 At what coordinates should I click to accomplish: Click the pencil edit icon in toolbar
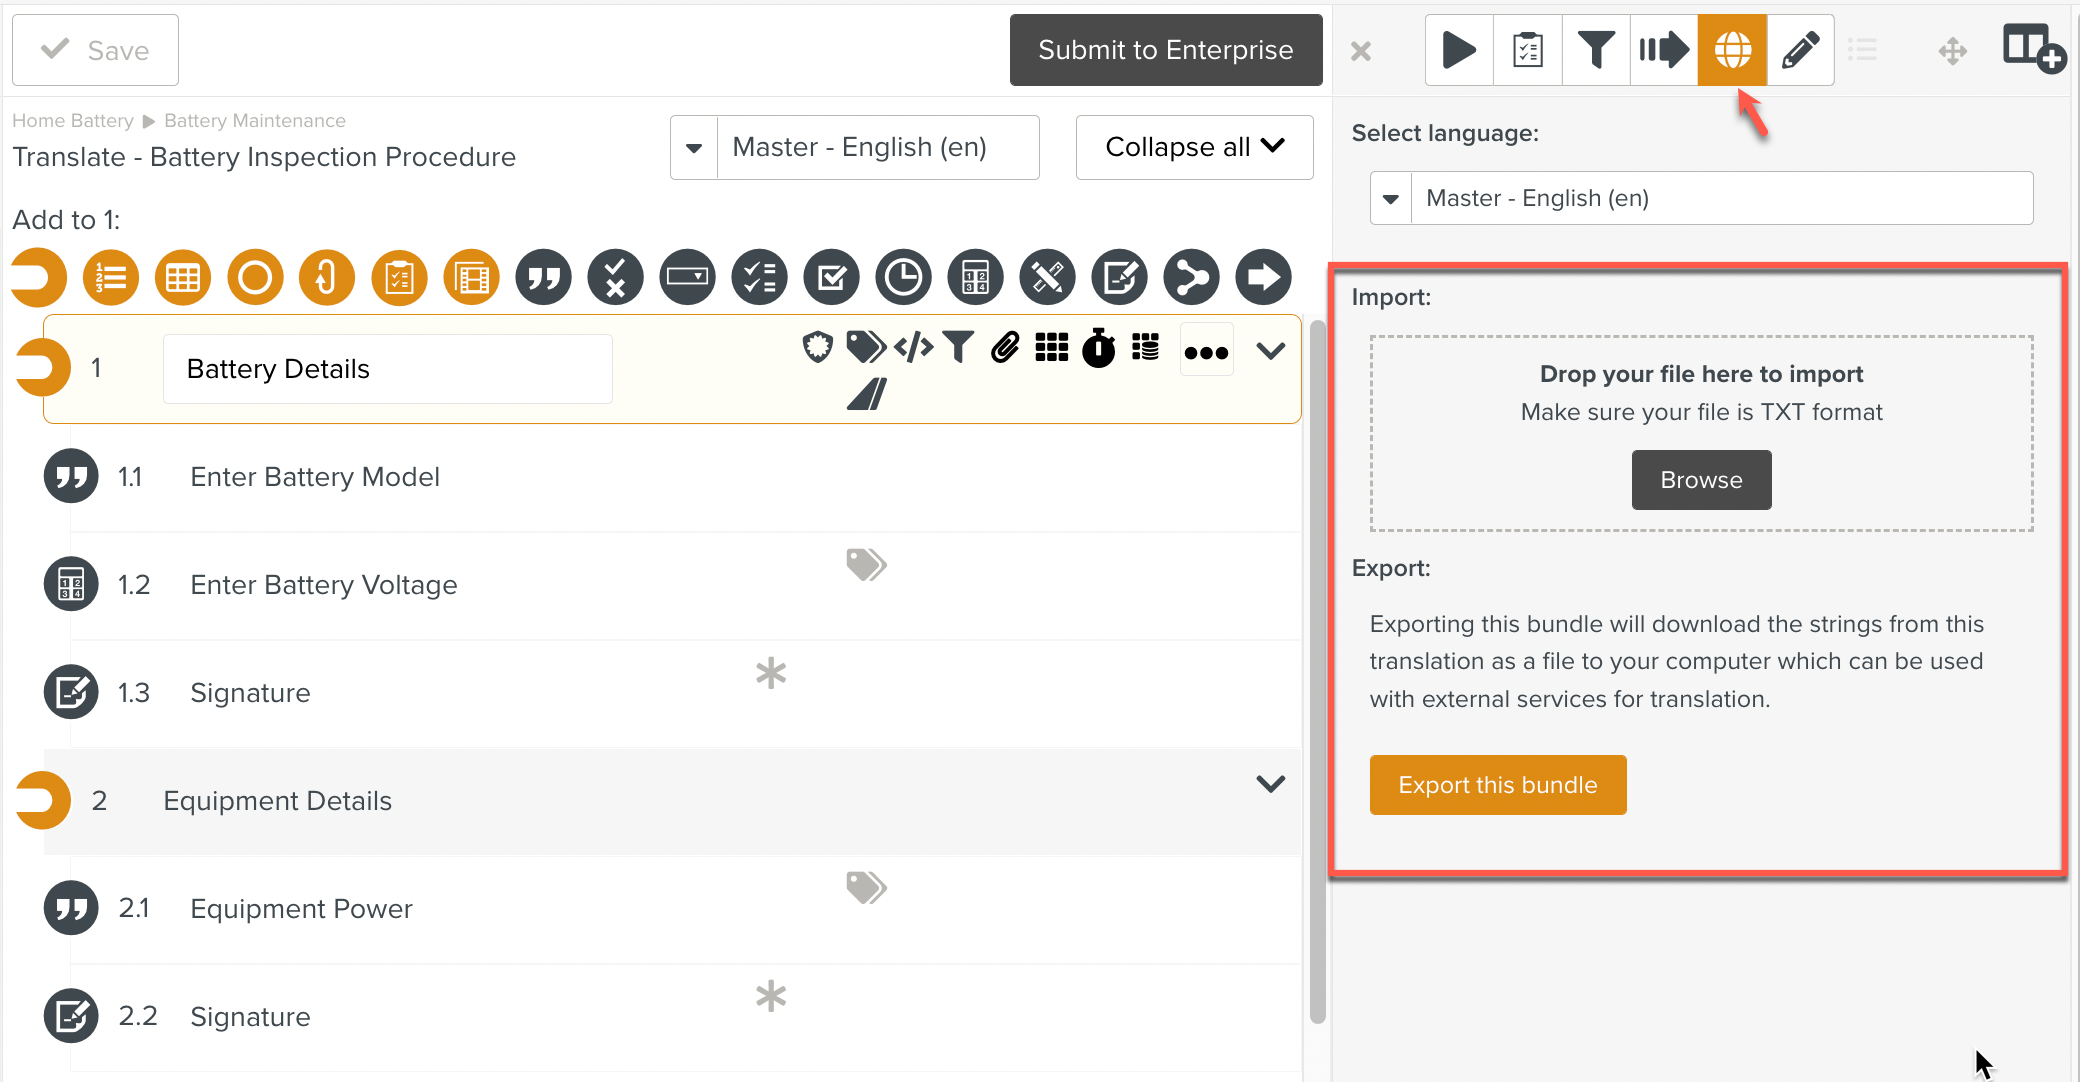1800,50
